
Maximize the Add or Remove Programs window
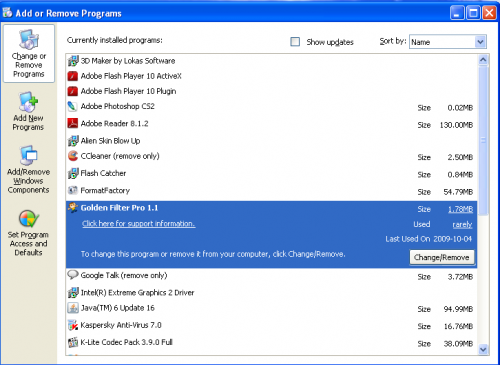click(x=473, y=13)
